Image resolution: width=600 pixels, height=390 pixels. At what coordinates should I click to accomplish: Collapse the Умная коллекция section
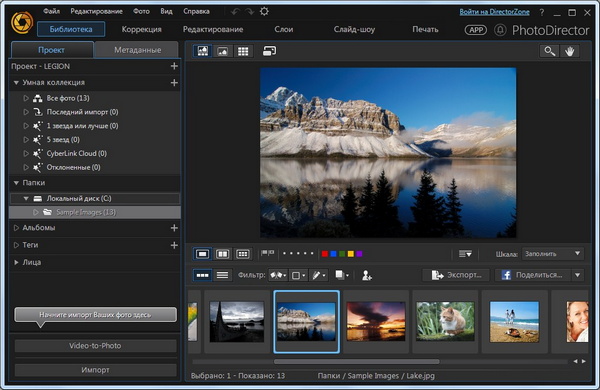click(16, 83)
